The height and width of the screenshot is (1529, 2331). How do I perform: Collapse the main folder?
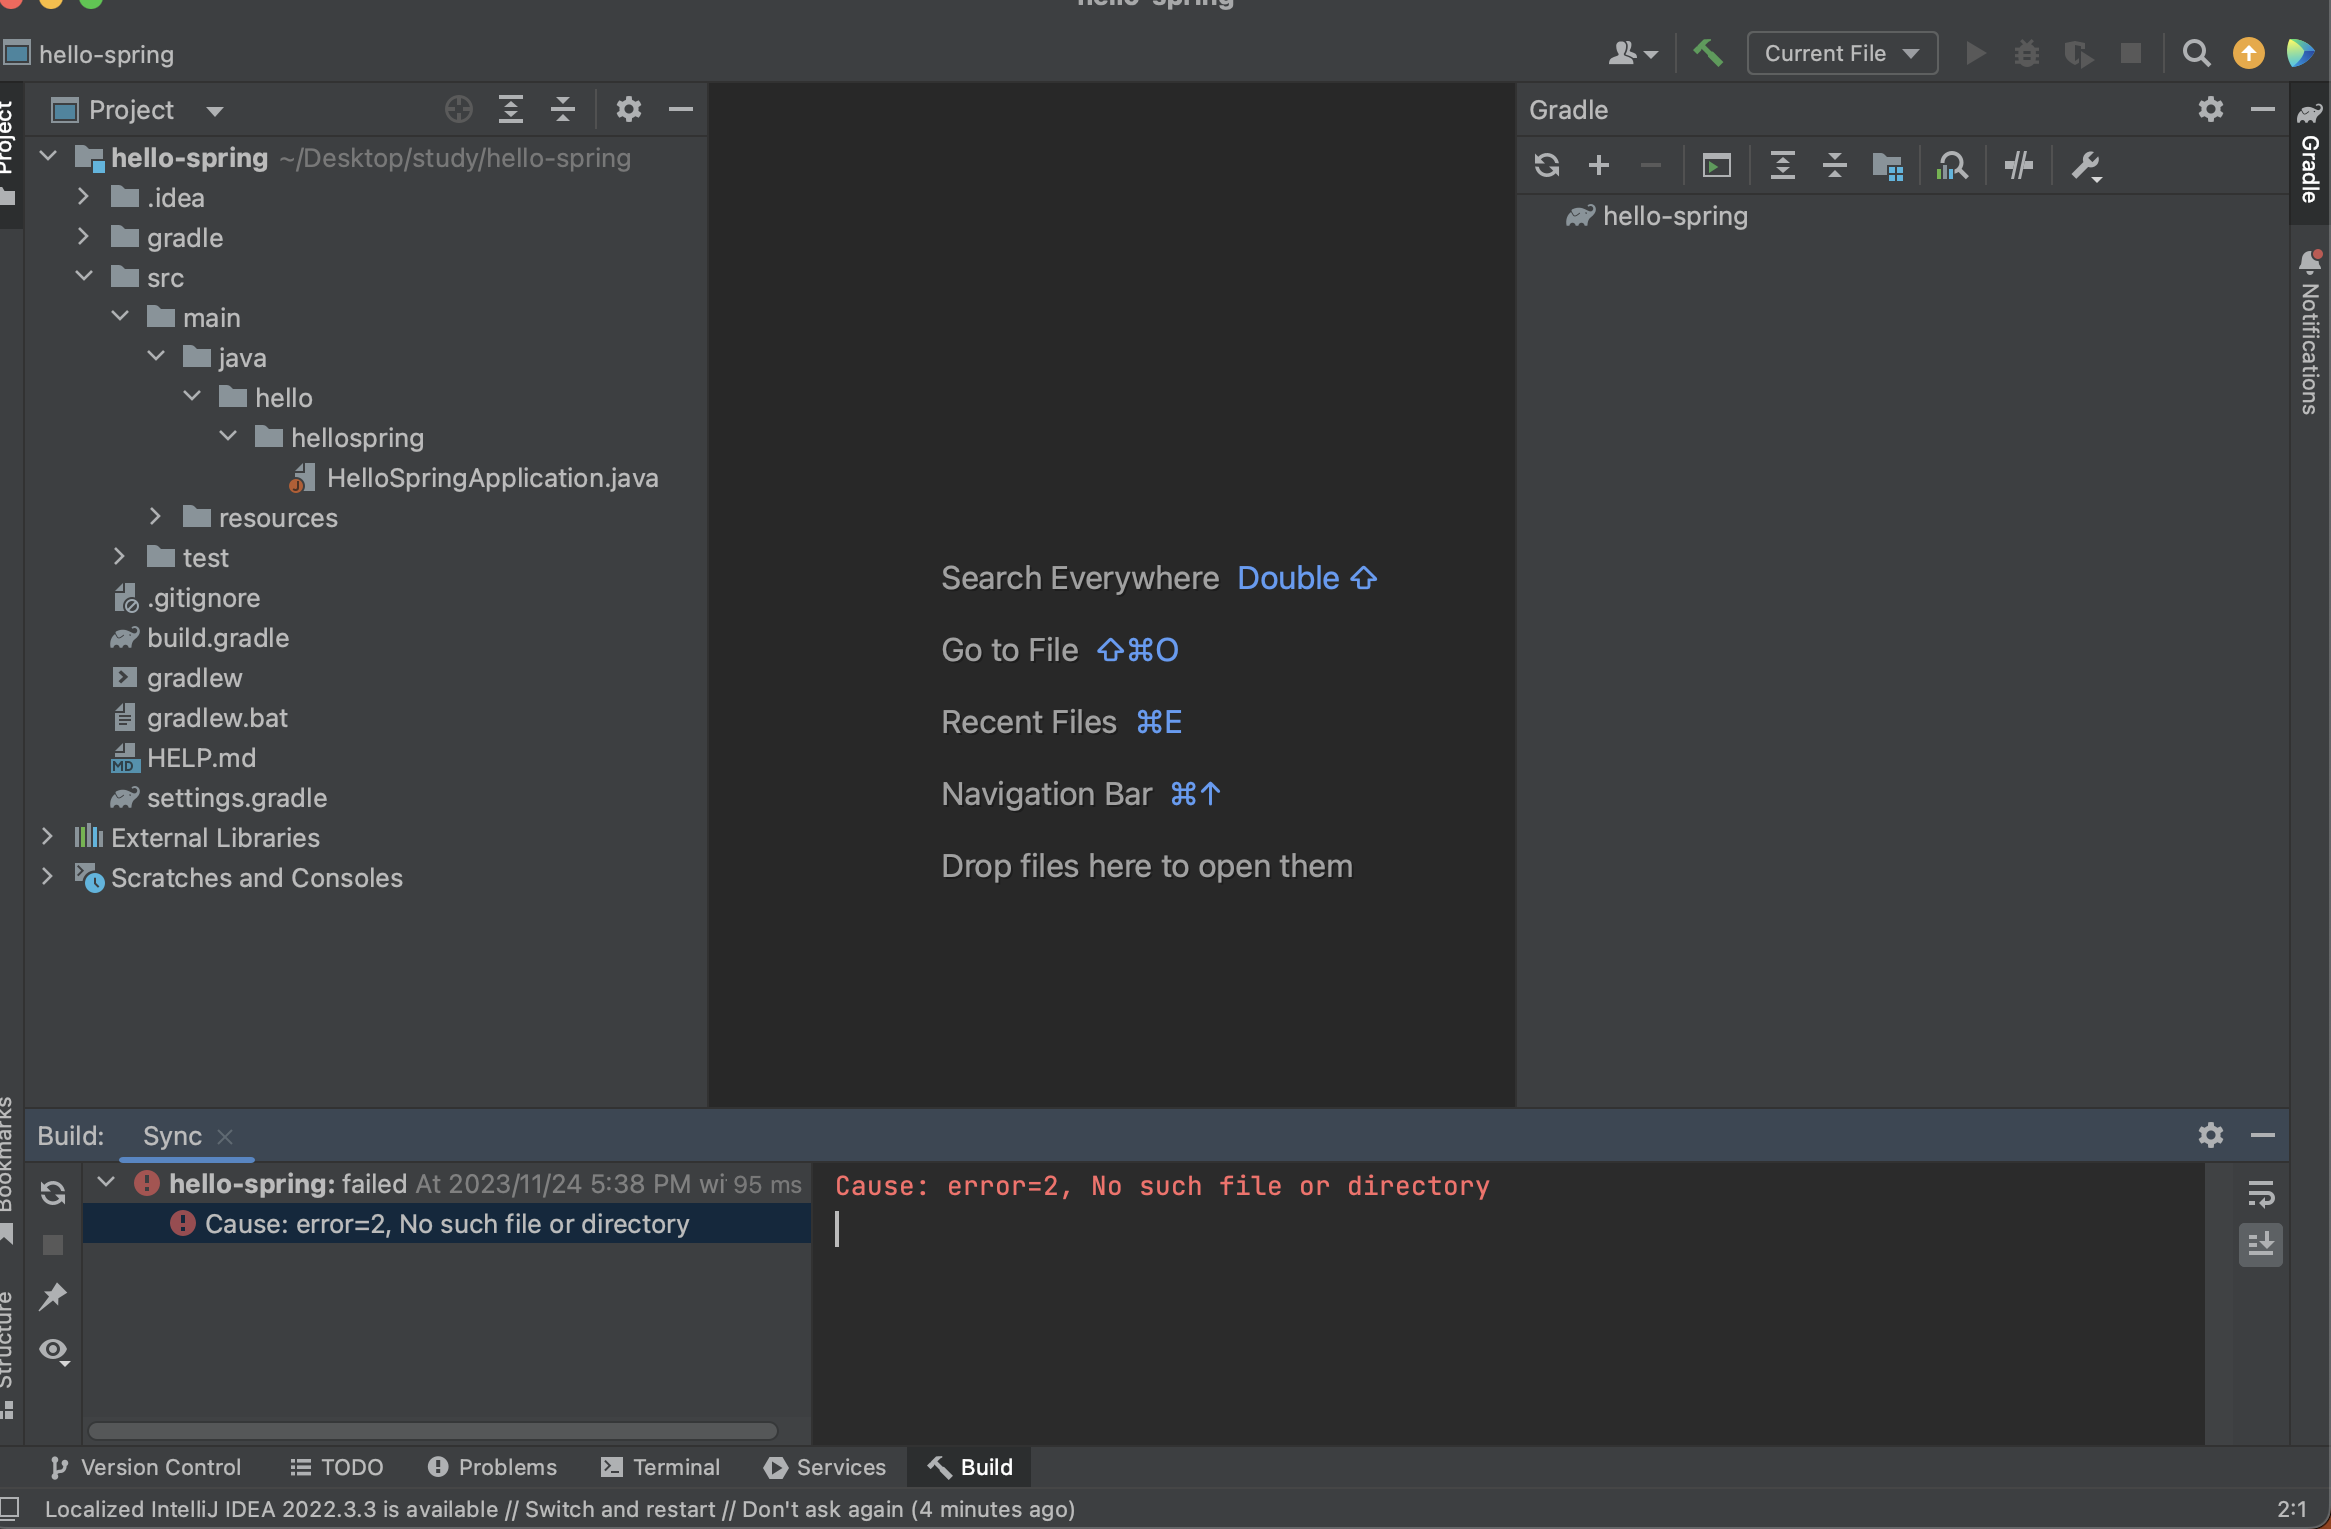(x=120, y=317)
